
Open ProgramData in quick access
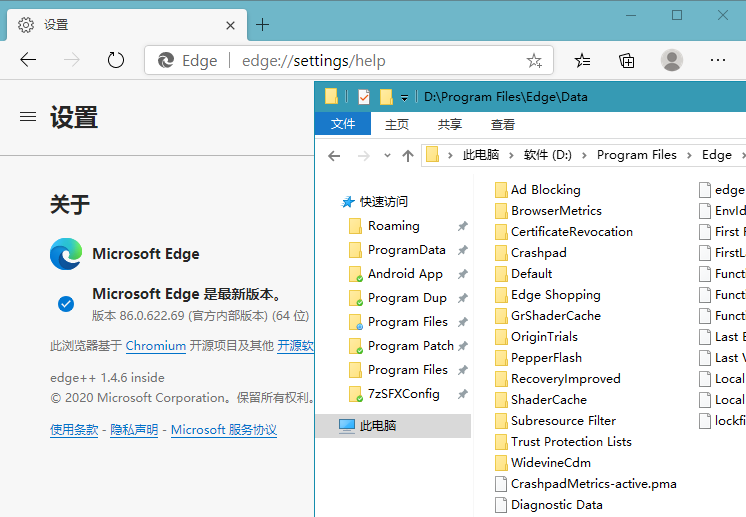pos(407,250)
